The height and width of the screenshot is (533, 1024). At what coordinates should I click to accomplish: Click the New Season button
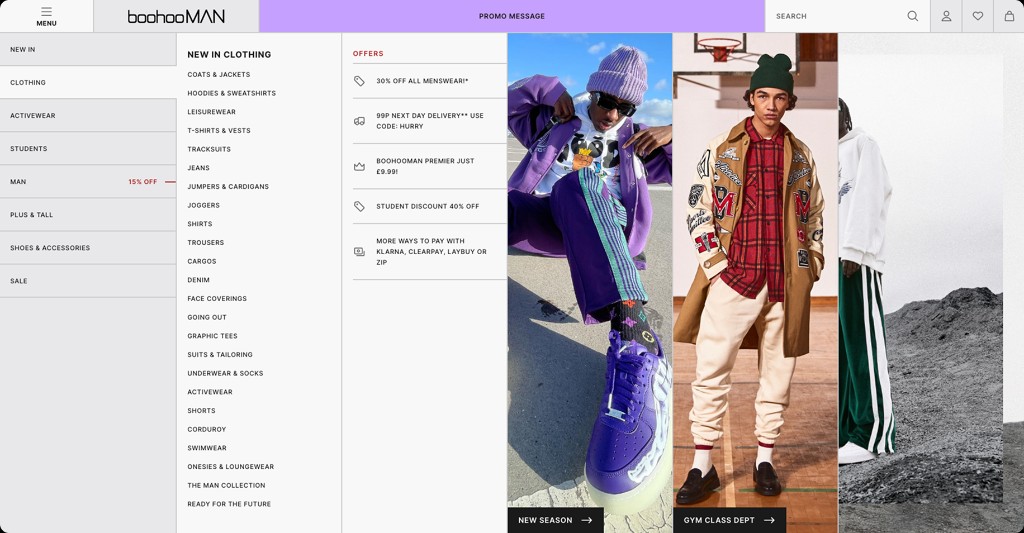[x=556, y=521]
